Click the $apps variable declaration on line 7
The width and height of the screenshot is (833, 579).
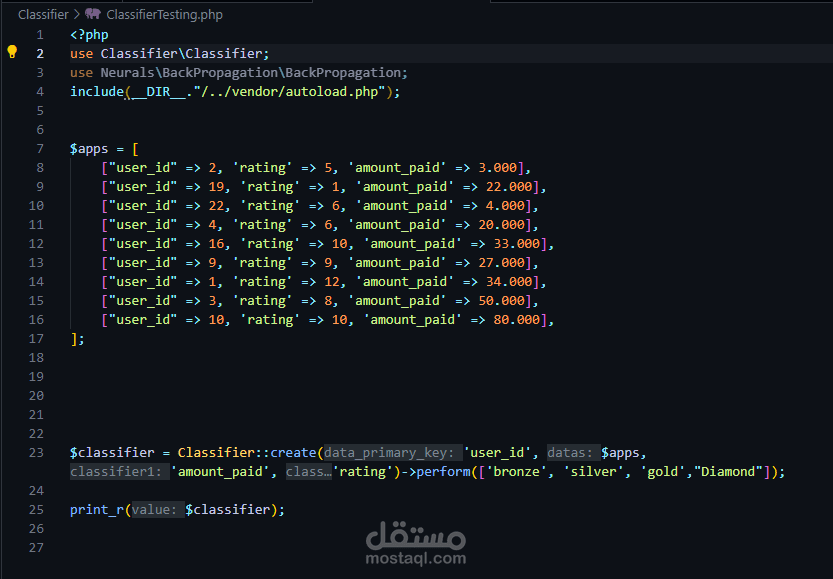coord(89,149)
